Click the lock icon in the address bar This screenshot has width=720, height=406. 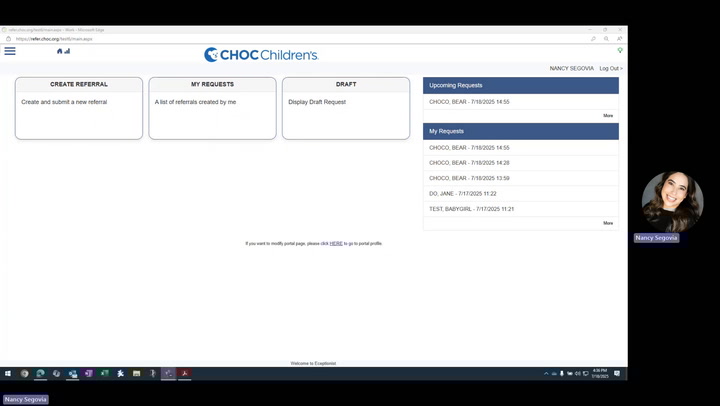8,39
